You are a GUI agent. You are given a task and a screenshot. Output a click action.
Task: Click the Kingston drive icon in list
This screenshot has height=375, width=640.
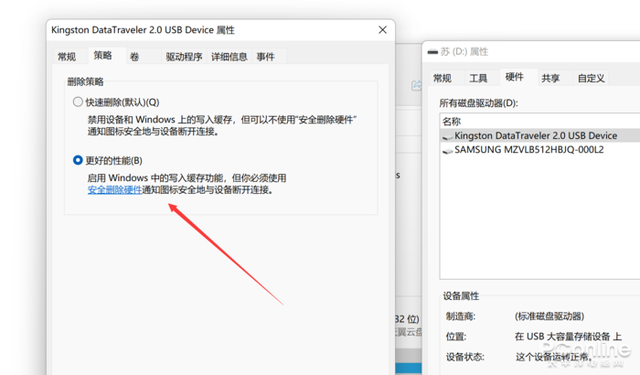pyautogui.click(x=447, y=137)
